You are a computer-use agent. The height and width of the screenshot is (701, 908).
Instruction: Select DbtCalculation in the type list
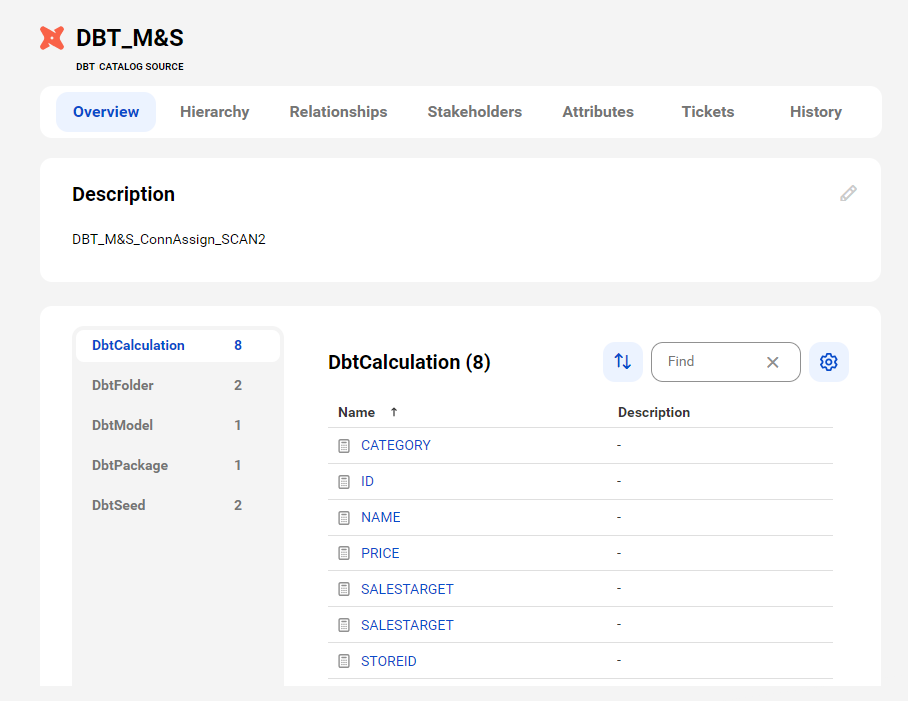pyautogui.click(x=178, y=346)
